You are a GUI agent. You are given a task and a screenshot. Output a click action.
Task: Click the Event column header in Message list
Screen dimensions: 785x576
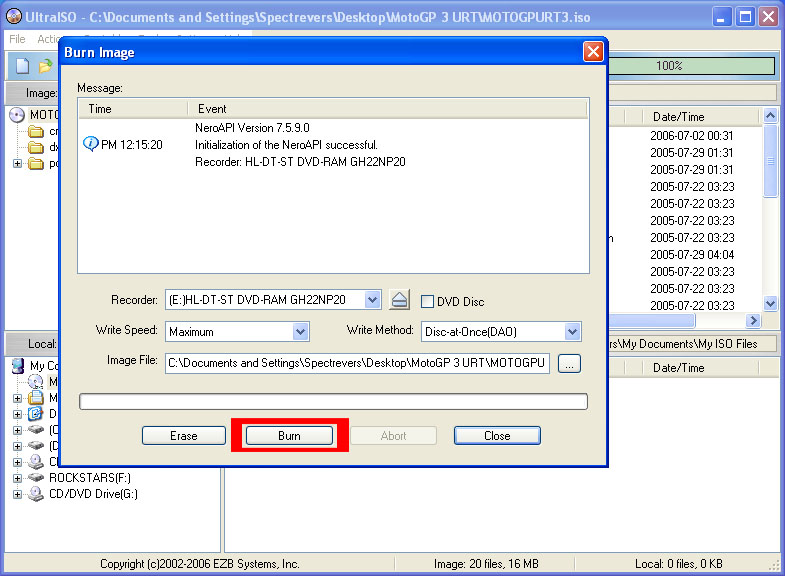pos(387,109)
